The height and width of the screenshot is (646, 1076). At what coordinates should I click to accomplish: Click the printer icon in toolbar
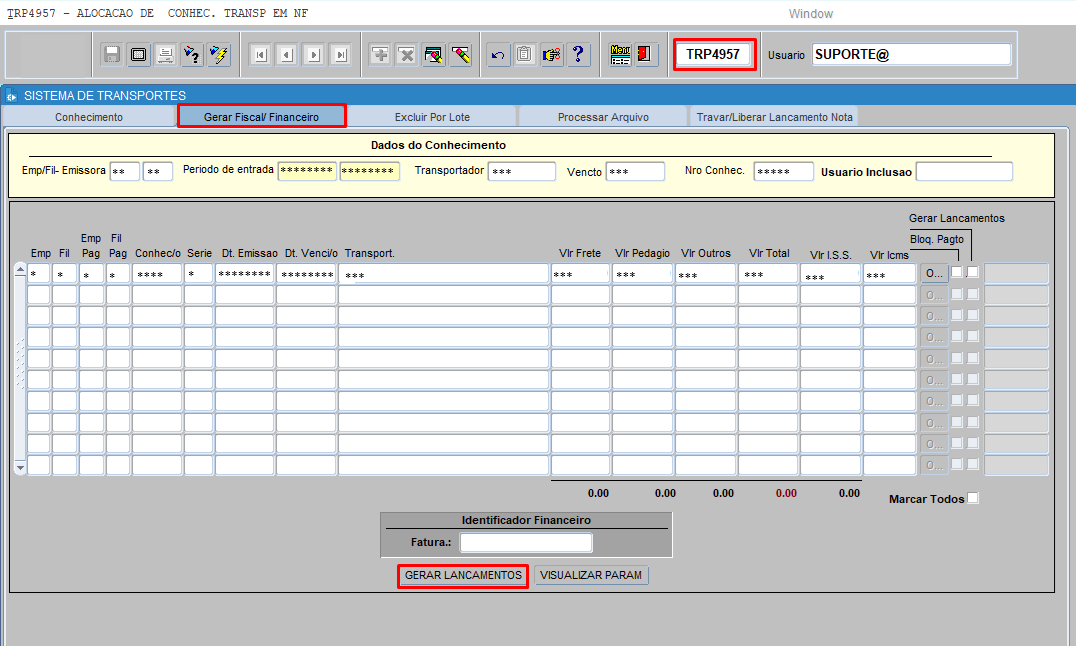click(x=166, y=55)
